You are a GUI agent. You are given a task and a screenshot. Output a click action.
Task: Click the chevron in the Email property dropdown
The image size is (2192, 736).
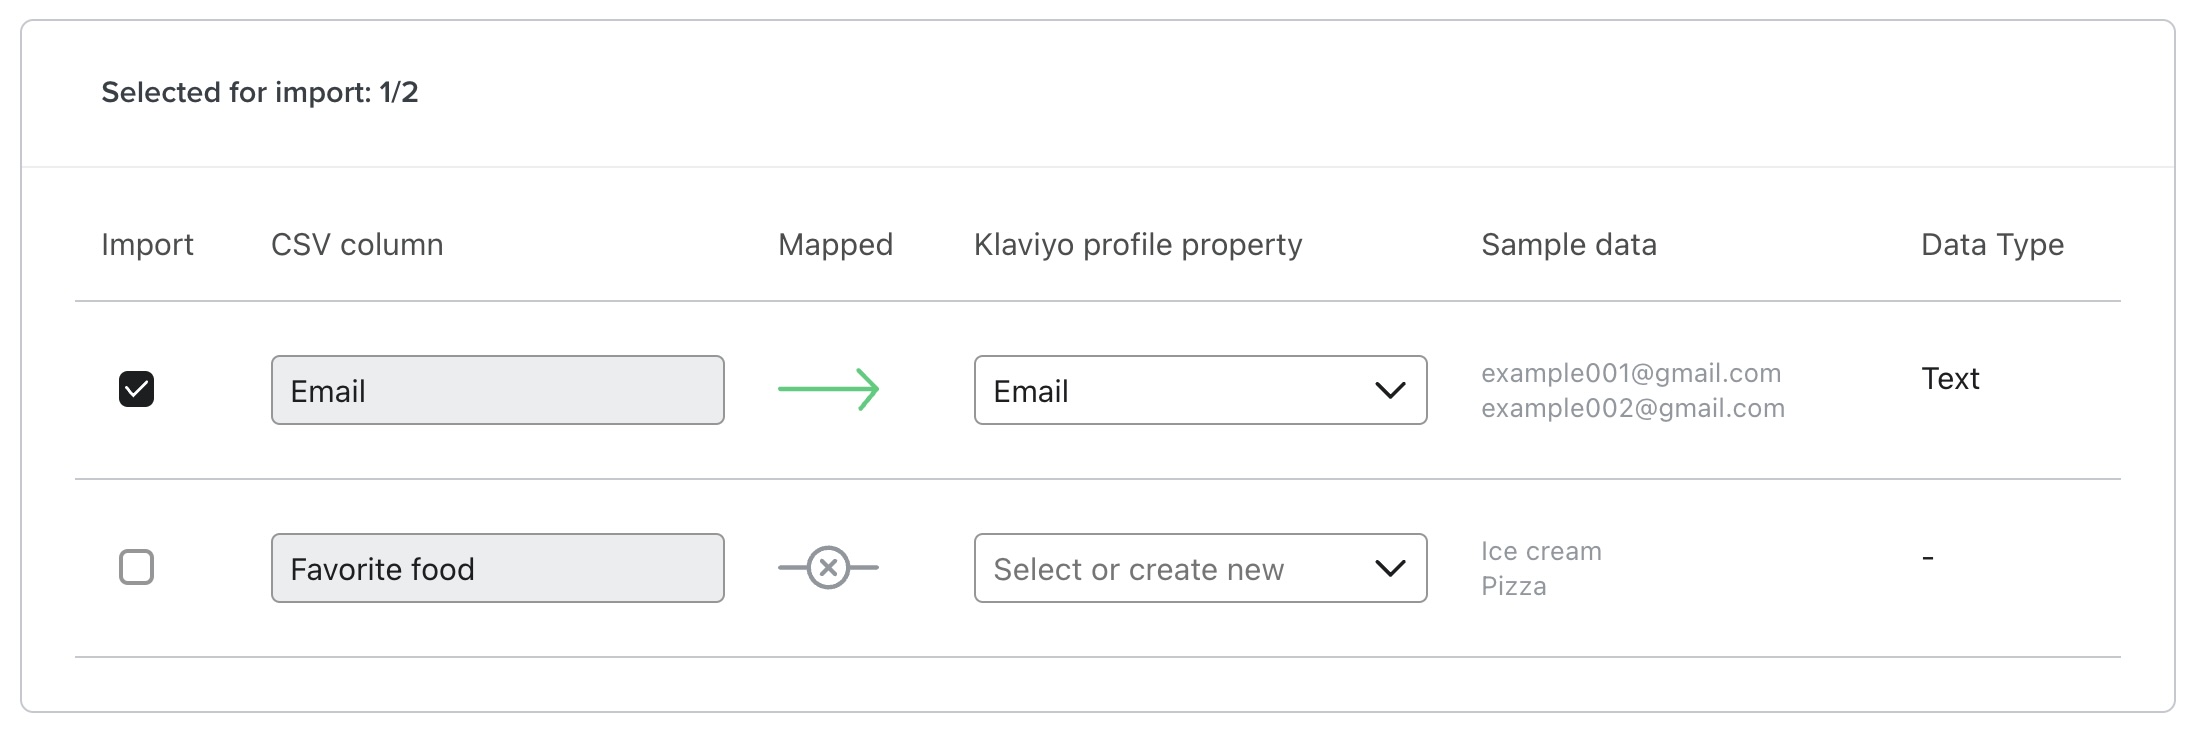1390,390
